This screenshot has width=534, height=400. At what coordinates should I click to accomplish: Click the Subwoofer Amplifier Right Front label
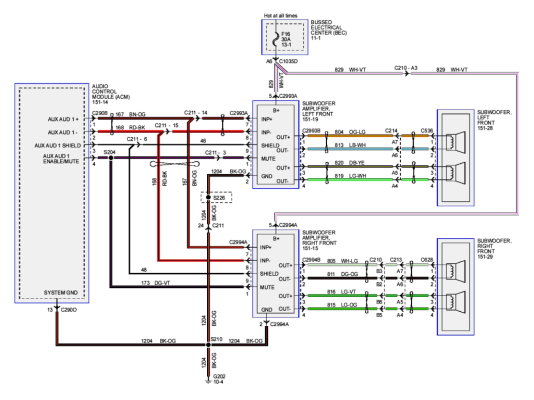pyautogui.click(x=319, y=240)
